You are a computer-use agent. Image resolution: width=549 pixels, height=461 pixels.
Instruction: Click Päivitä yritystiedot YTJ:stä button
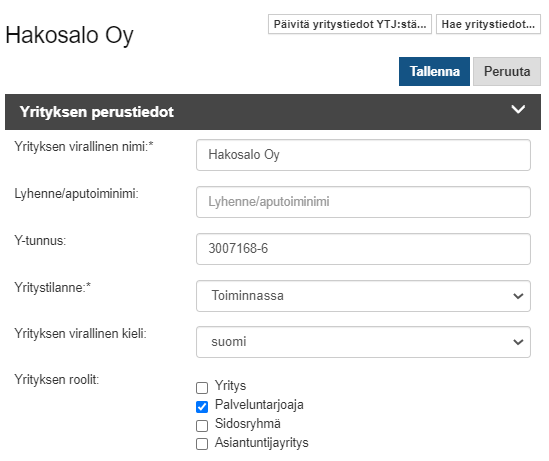coord(350,24)
